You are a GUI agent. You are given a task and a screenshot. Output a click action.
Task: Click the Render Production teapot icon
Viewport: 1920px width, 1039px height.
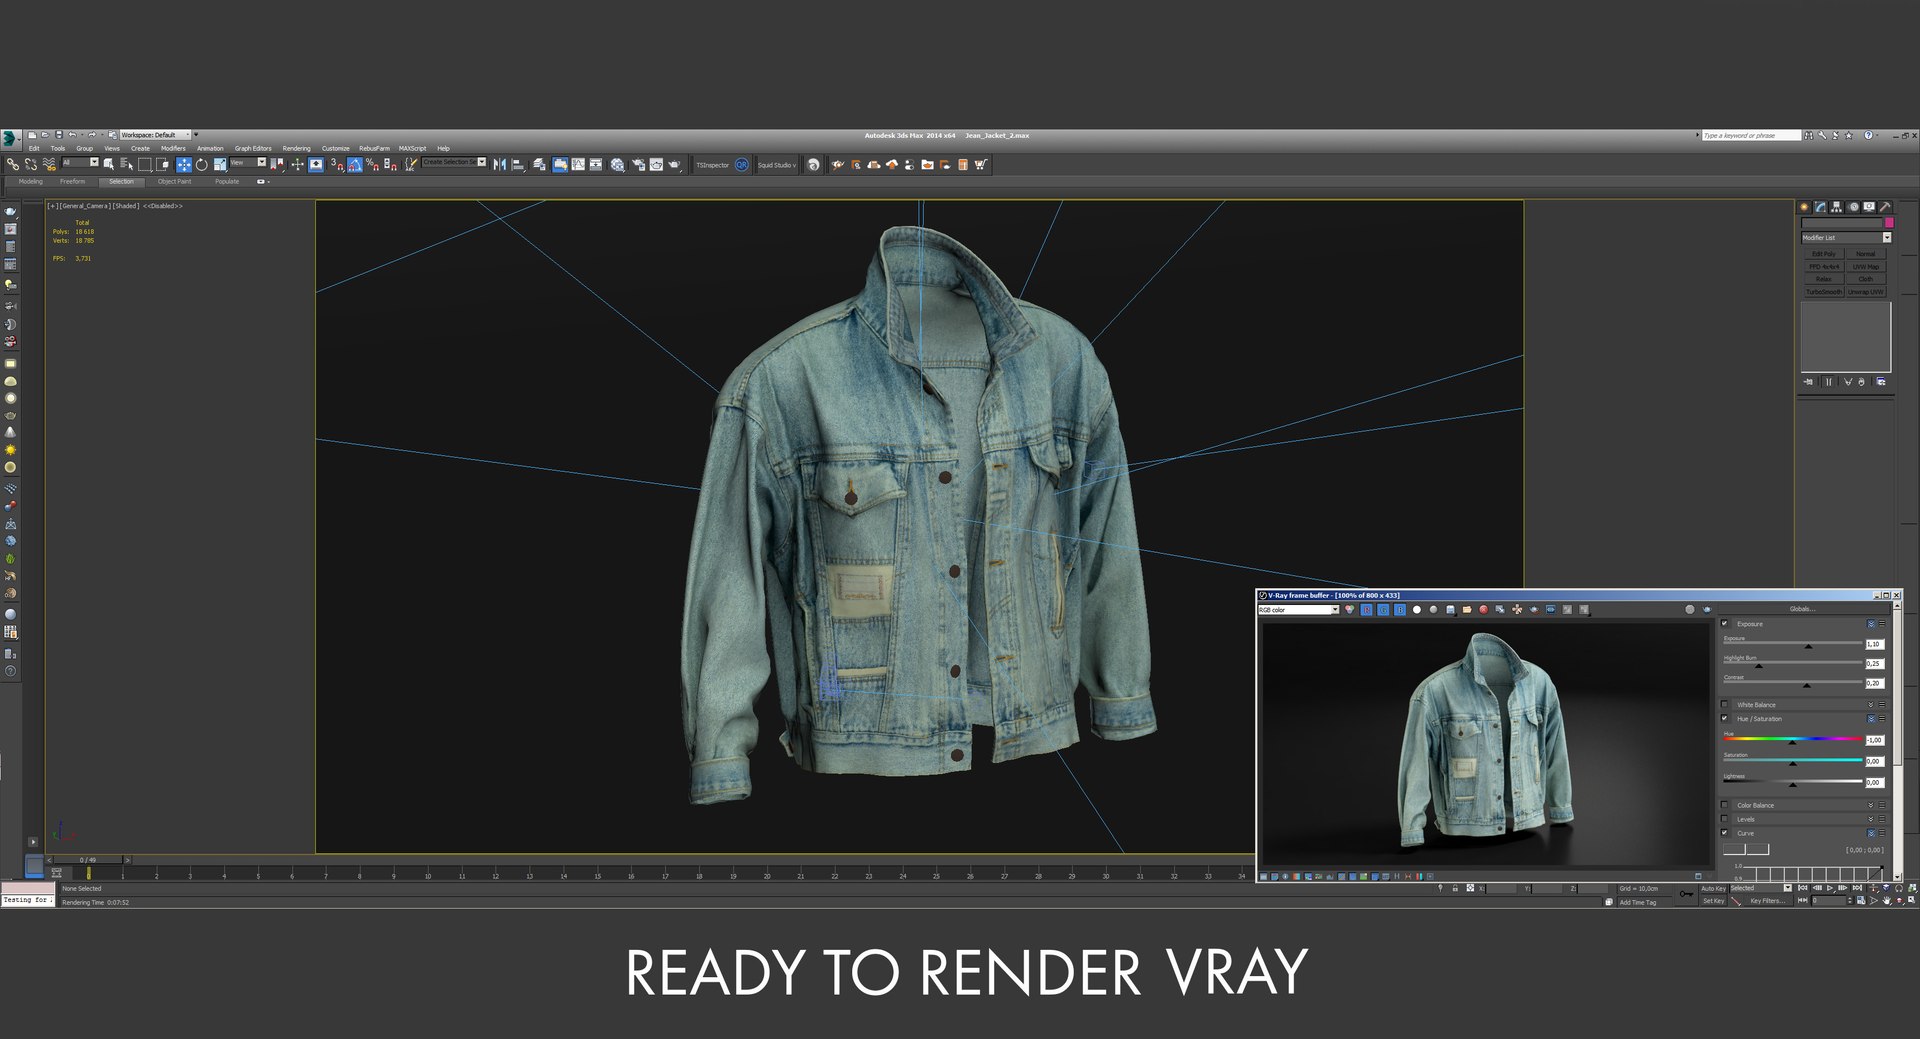(x=675, y=165)
